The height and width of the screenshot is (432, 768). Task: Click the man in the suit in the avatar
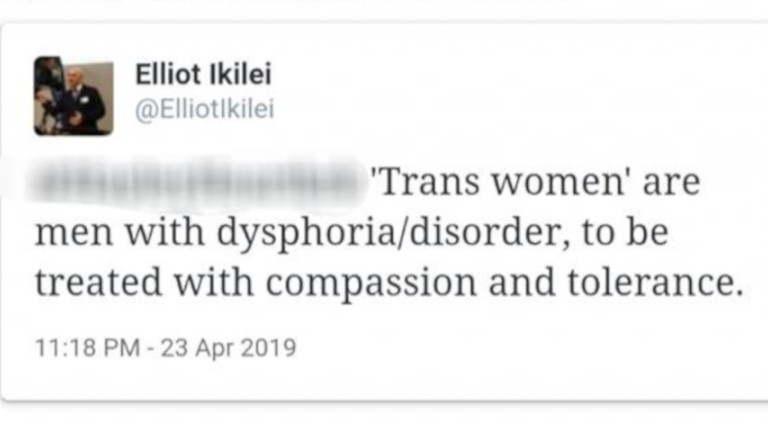point(78,100)
